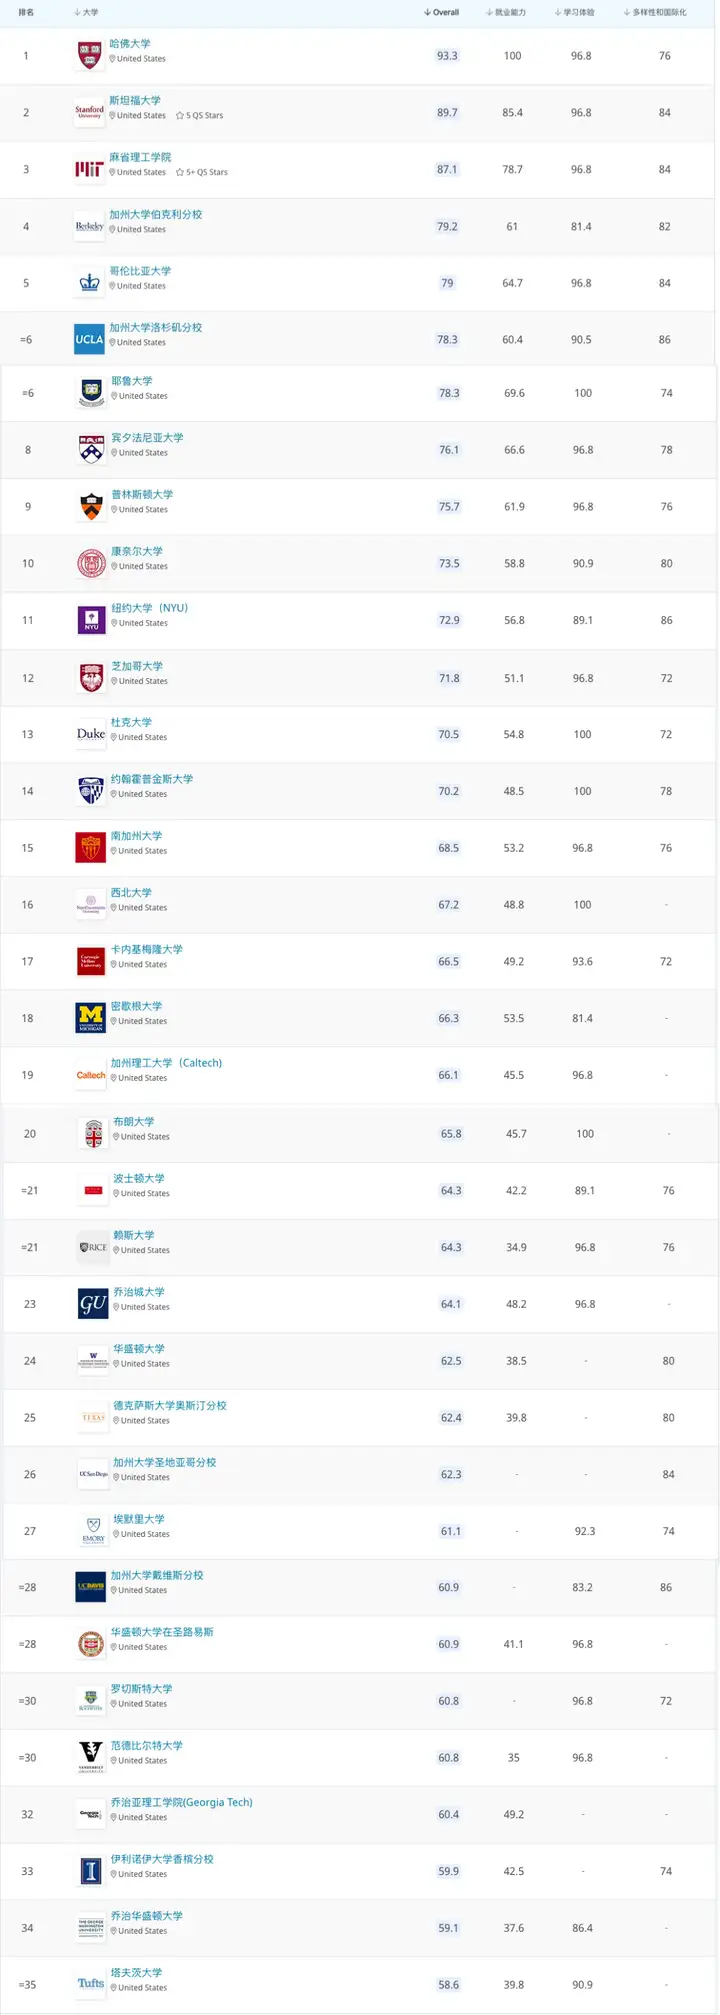The width and height of the screenshot is (720, 2015).
Task: Click the Michigan block M logo
Action: [x=91, y=1018]
